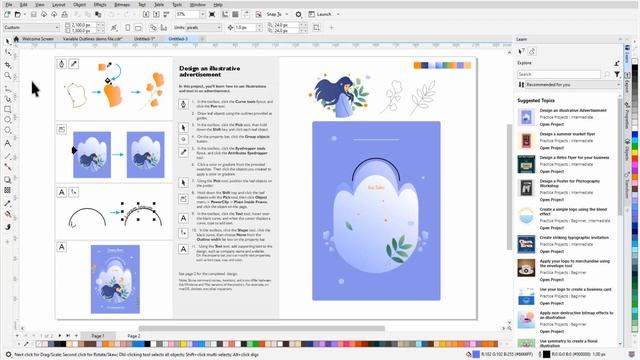
Task: Select the Rectangle tool in the toolbox
Action: click(8, 109)
